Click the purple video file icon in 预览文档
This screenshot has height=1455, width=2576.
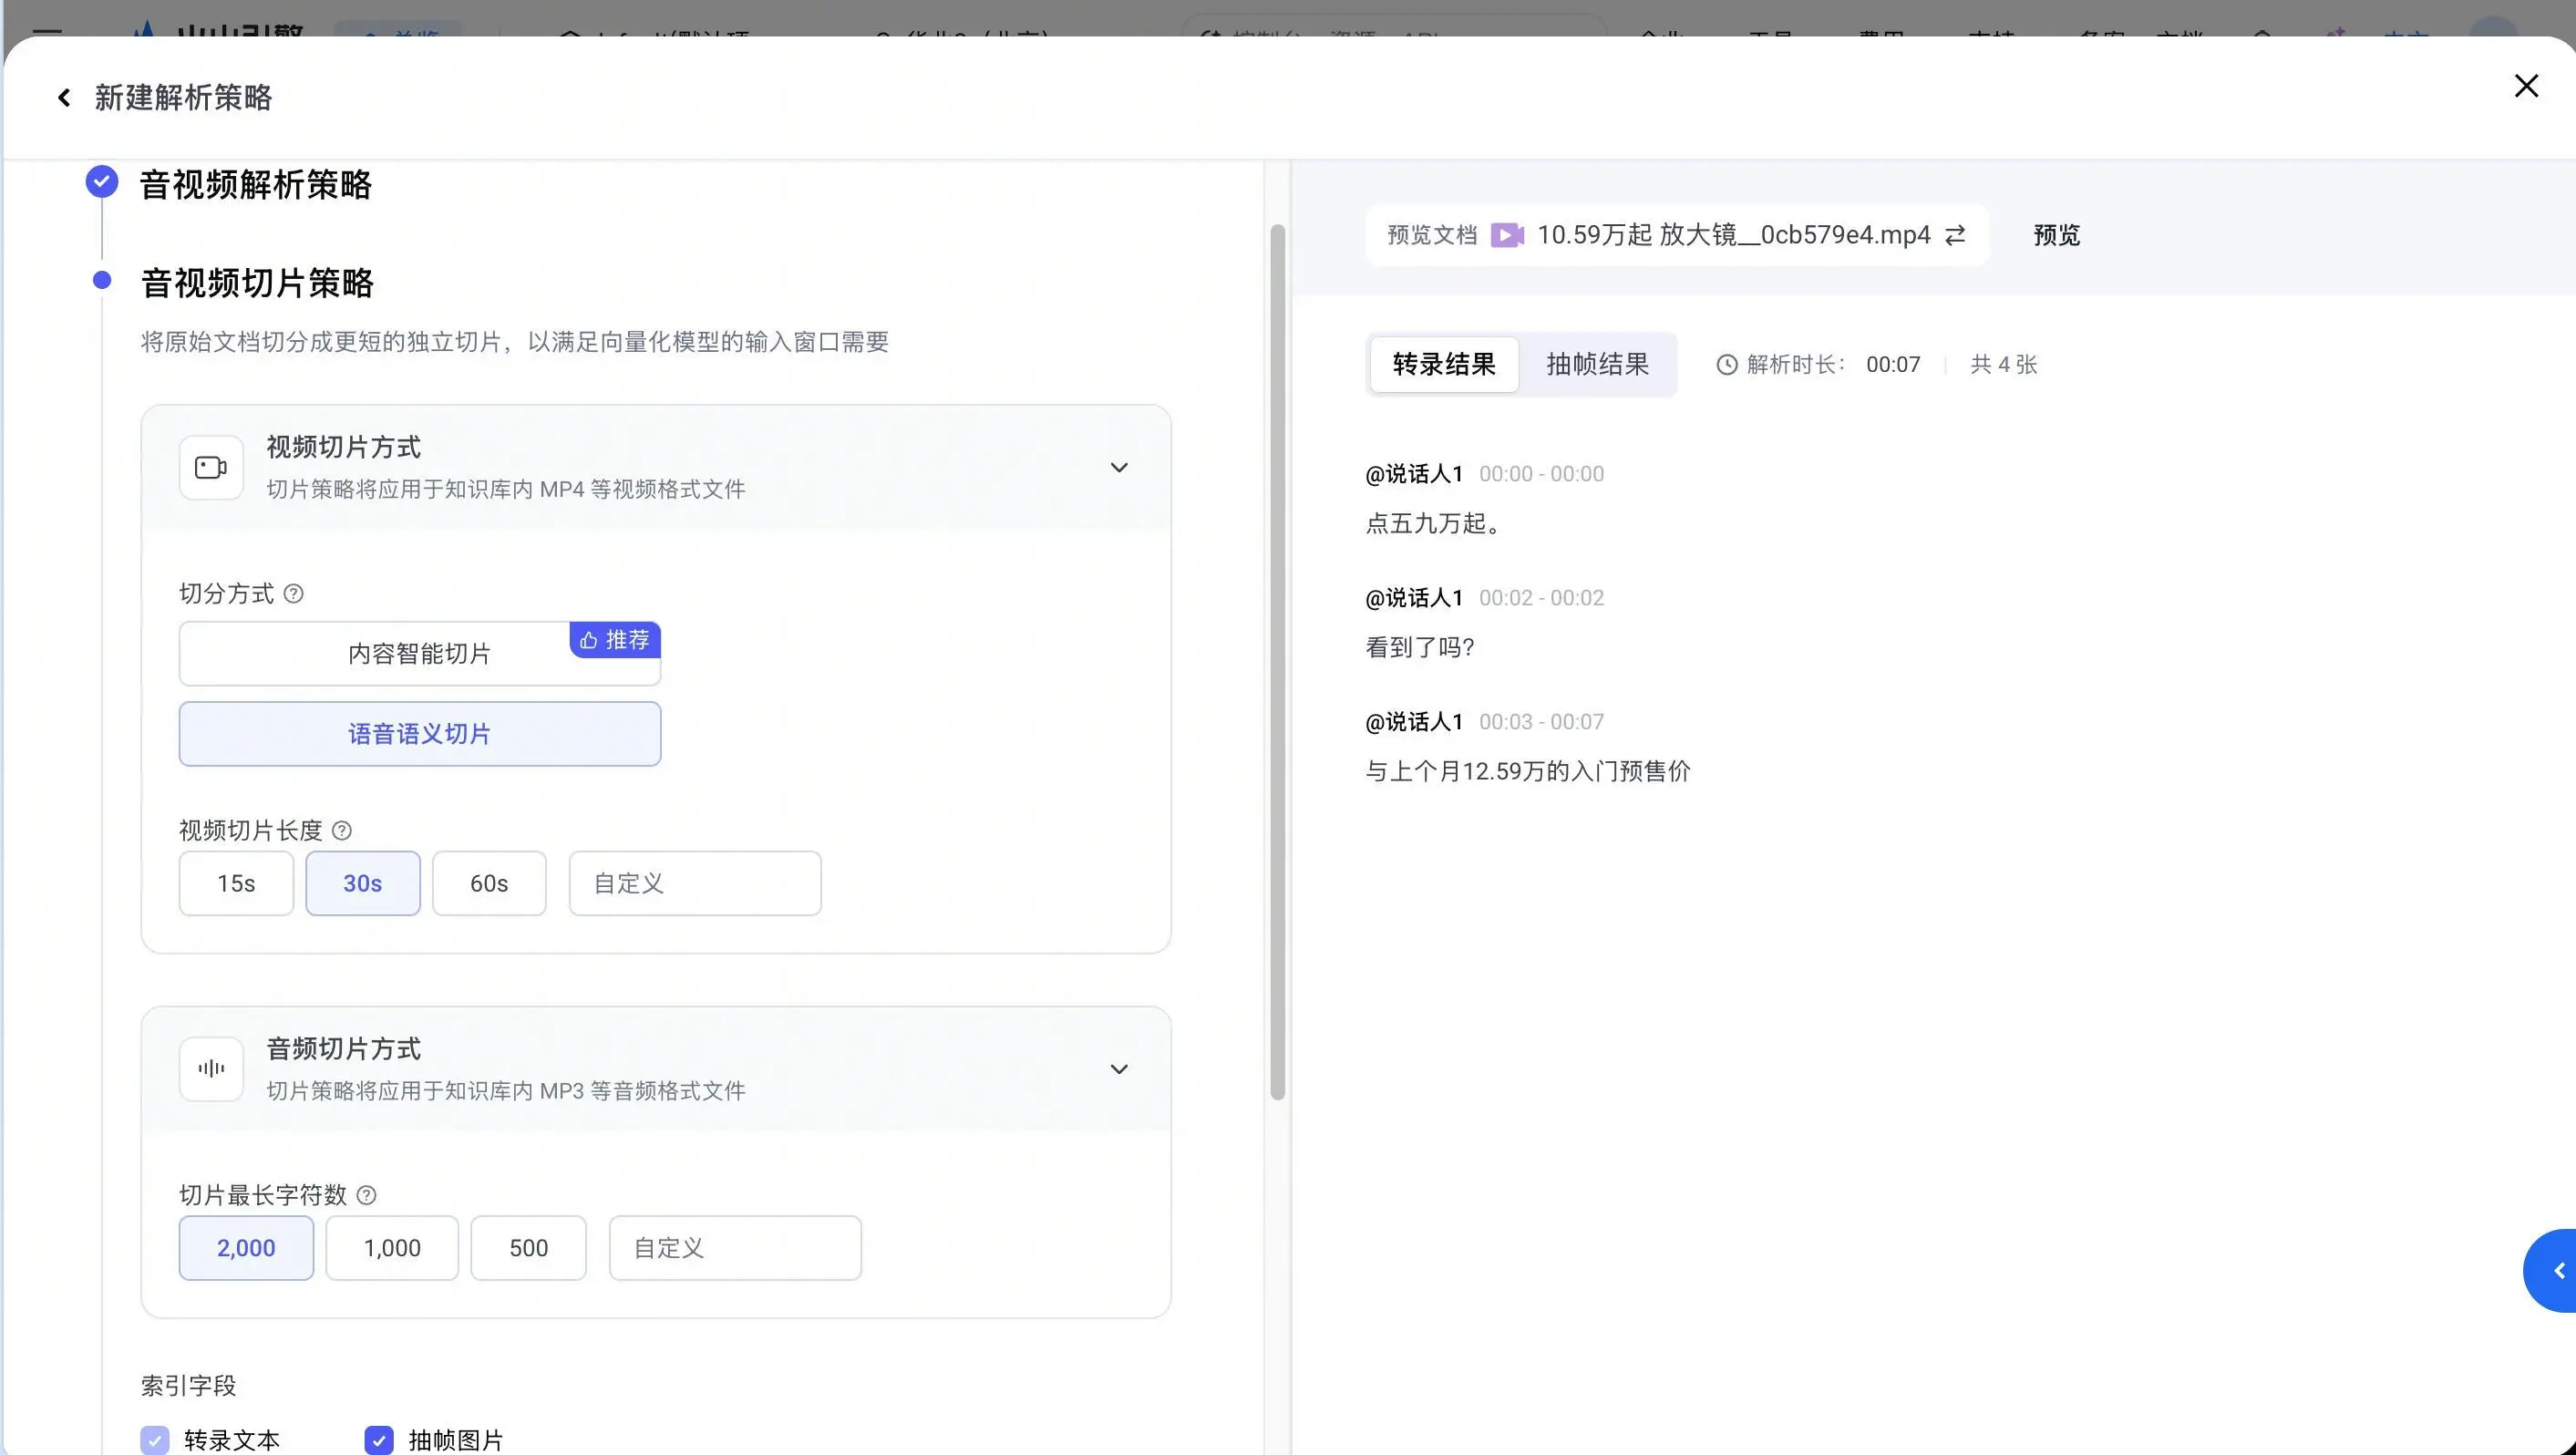tap(1507, 235)
